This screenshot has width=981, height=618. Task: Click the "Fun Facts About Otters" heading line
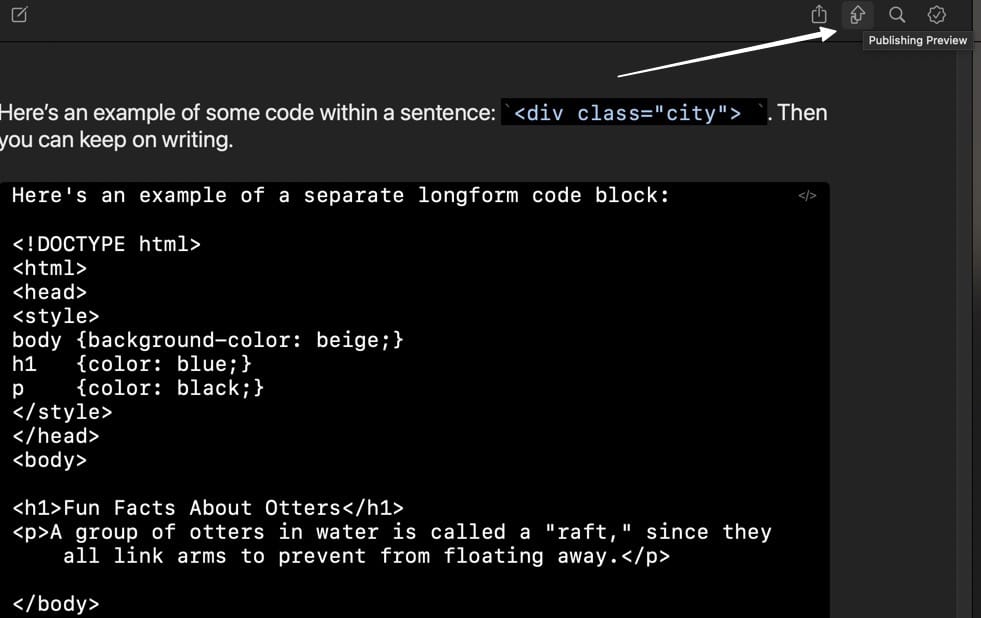(208, 508)
